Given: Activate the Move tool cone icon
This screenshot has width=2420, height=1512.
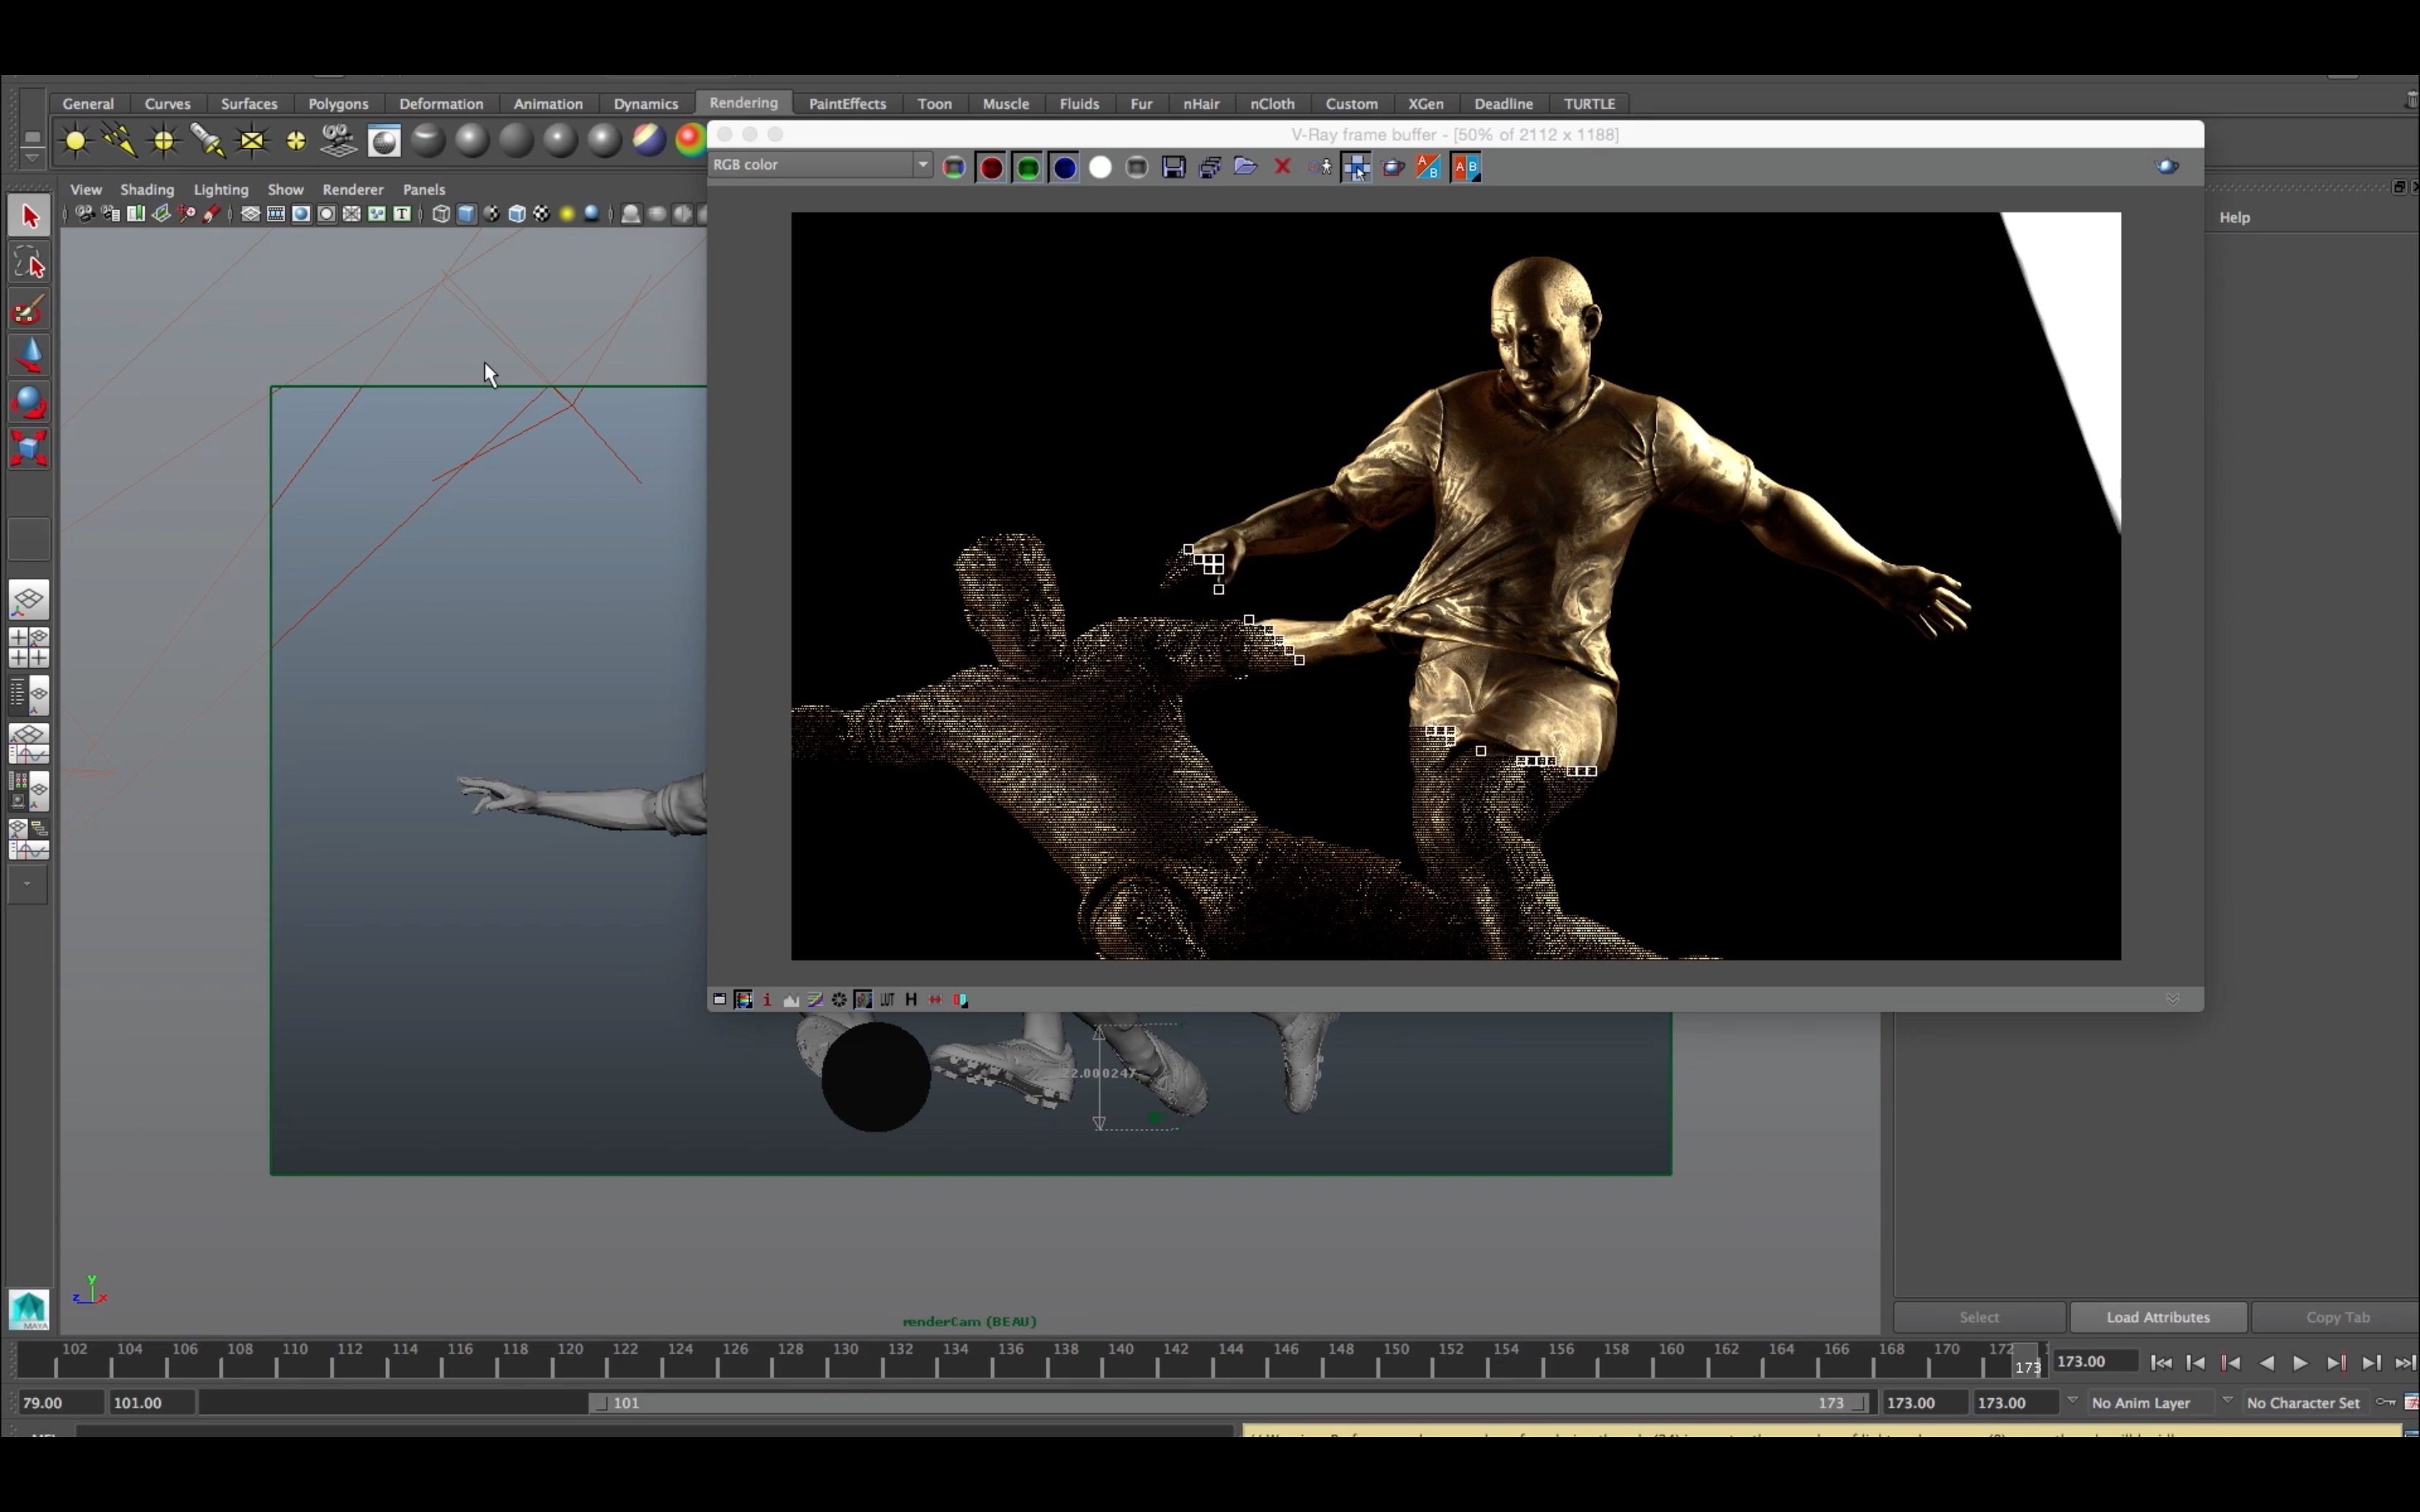Looking at the screenshot, I should pos(29,356).
